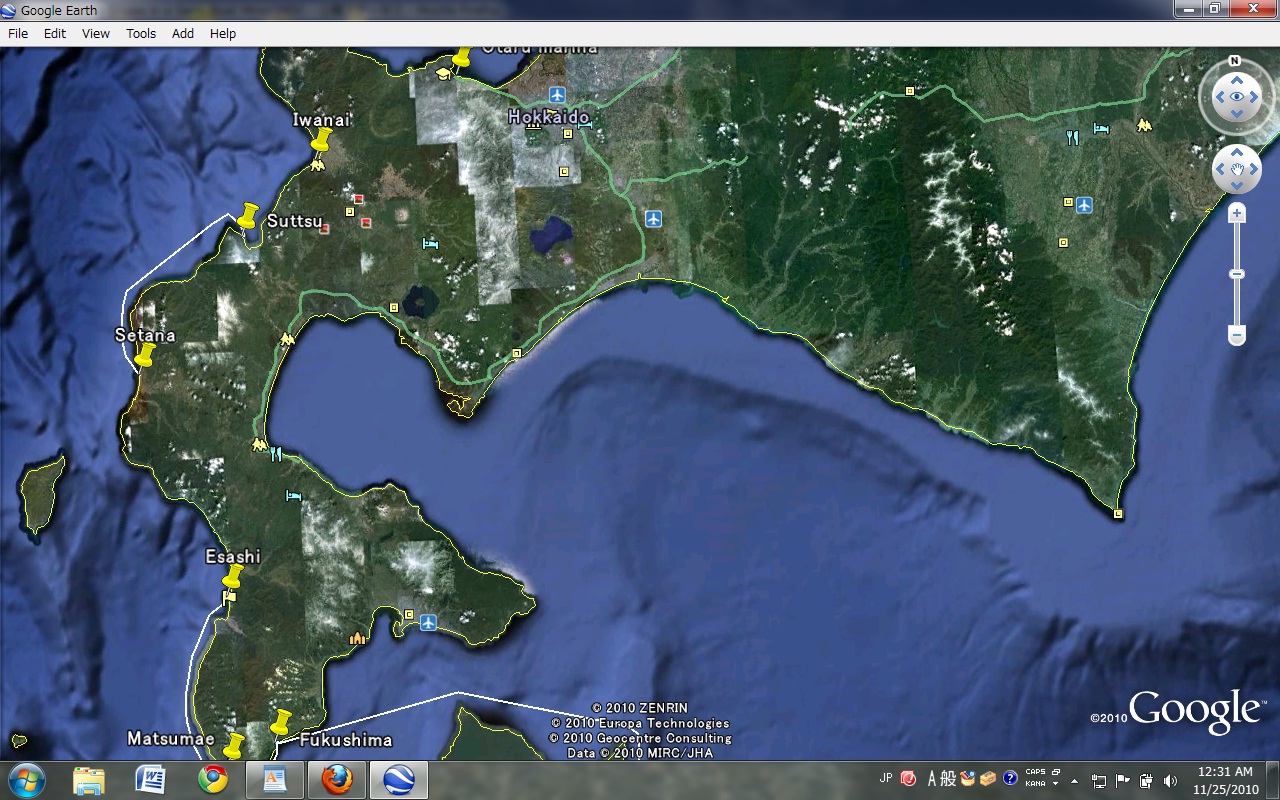Switch to Microsoft Word in the taskbar
This screenshot has height=800, width=1280.
[x=151, y=779]
